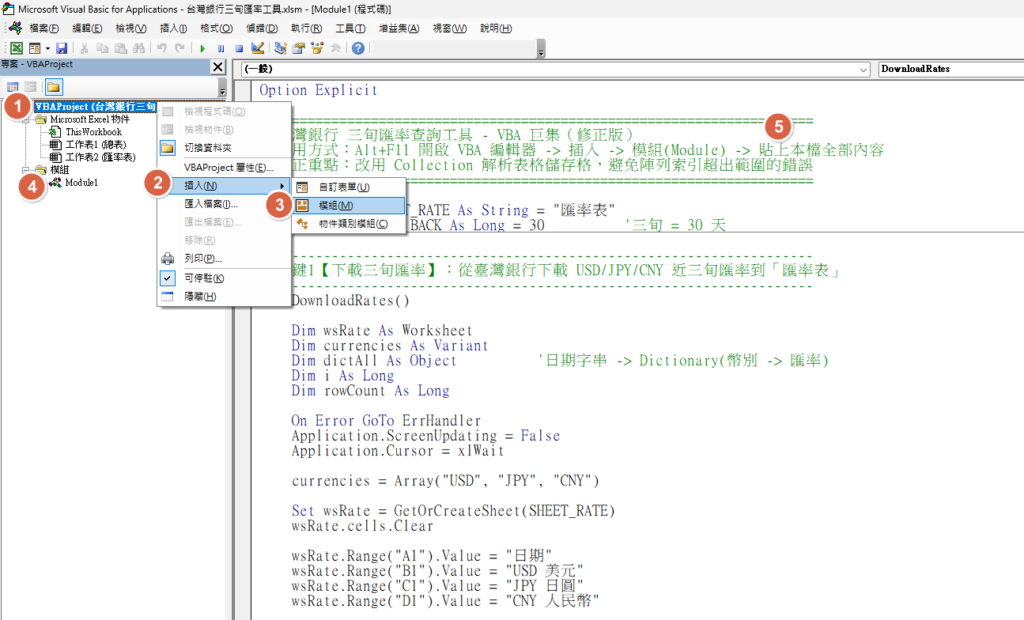
Task: Open the 說明(H) menu
Action: coord(496,29)
